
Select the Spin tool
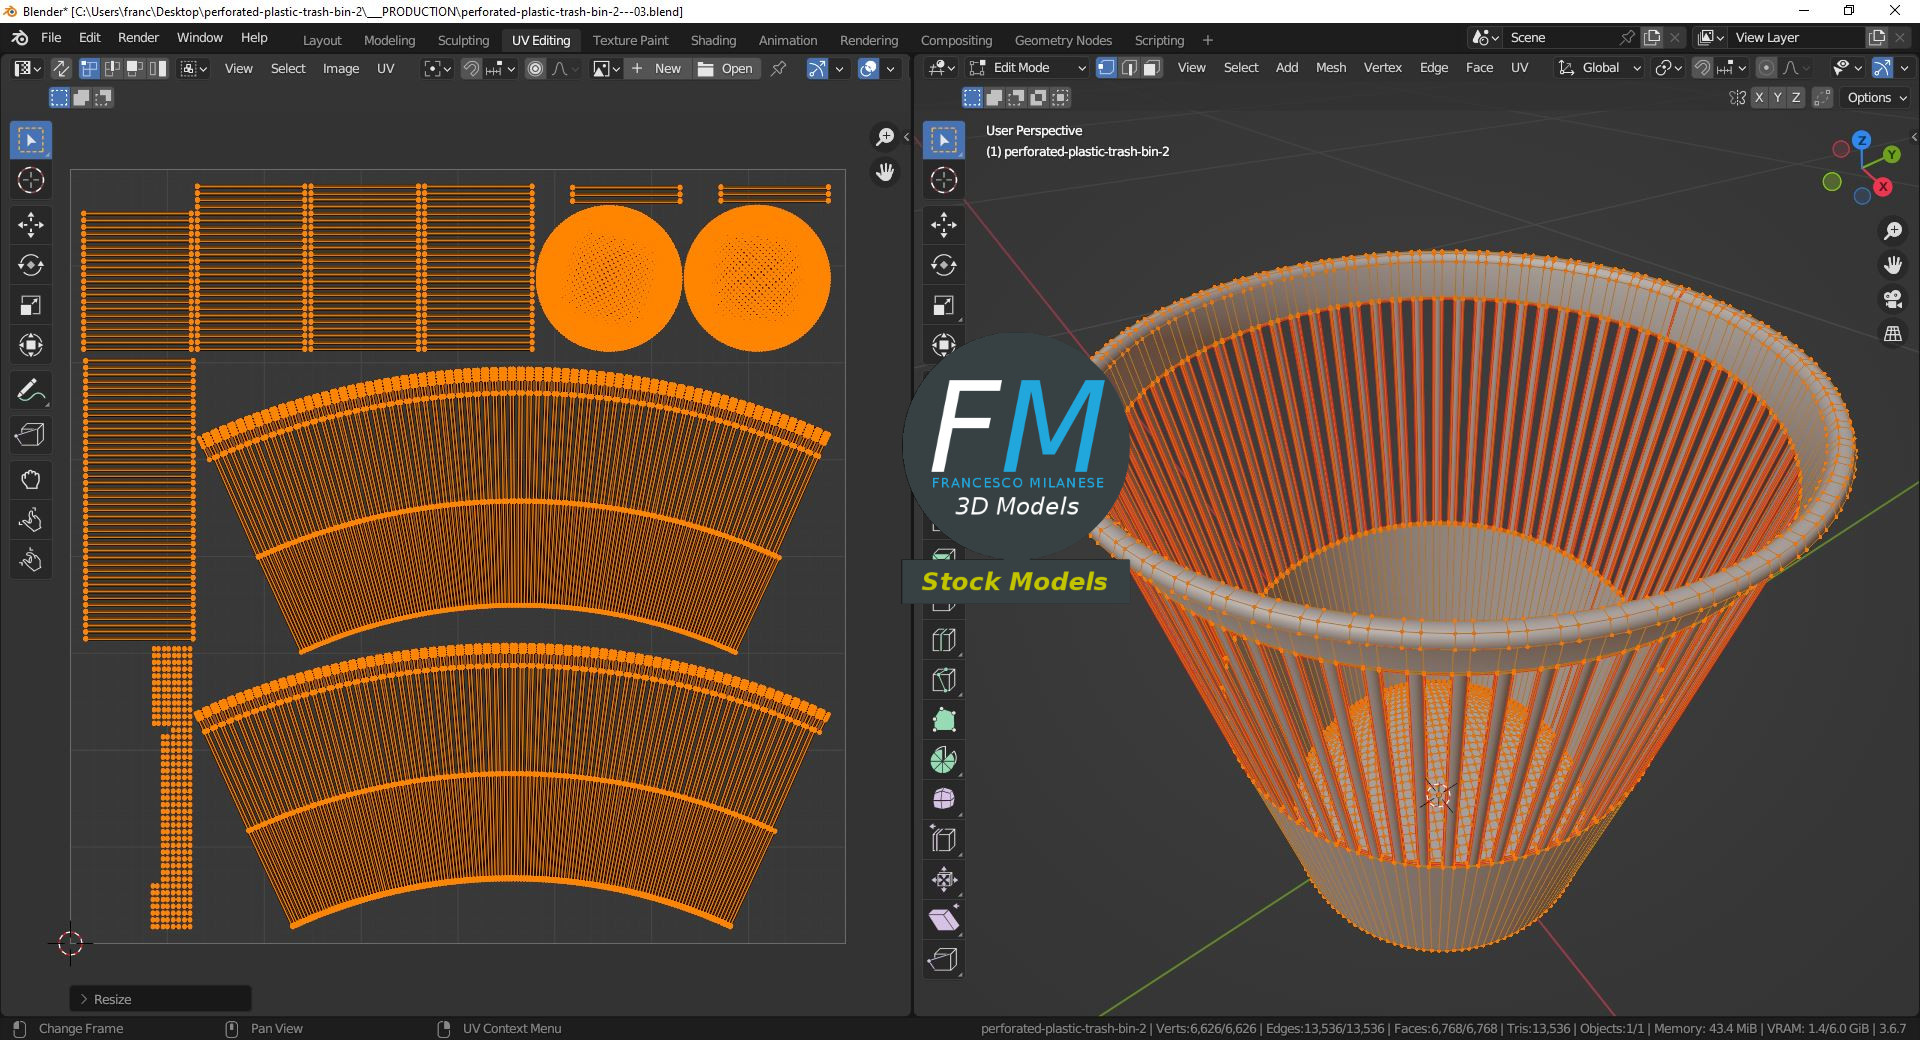944,760
